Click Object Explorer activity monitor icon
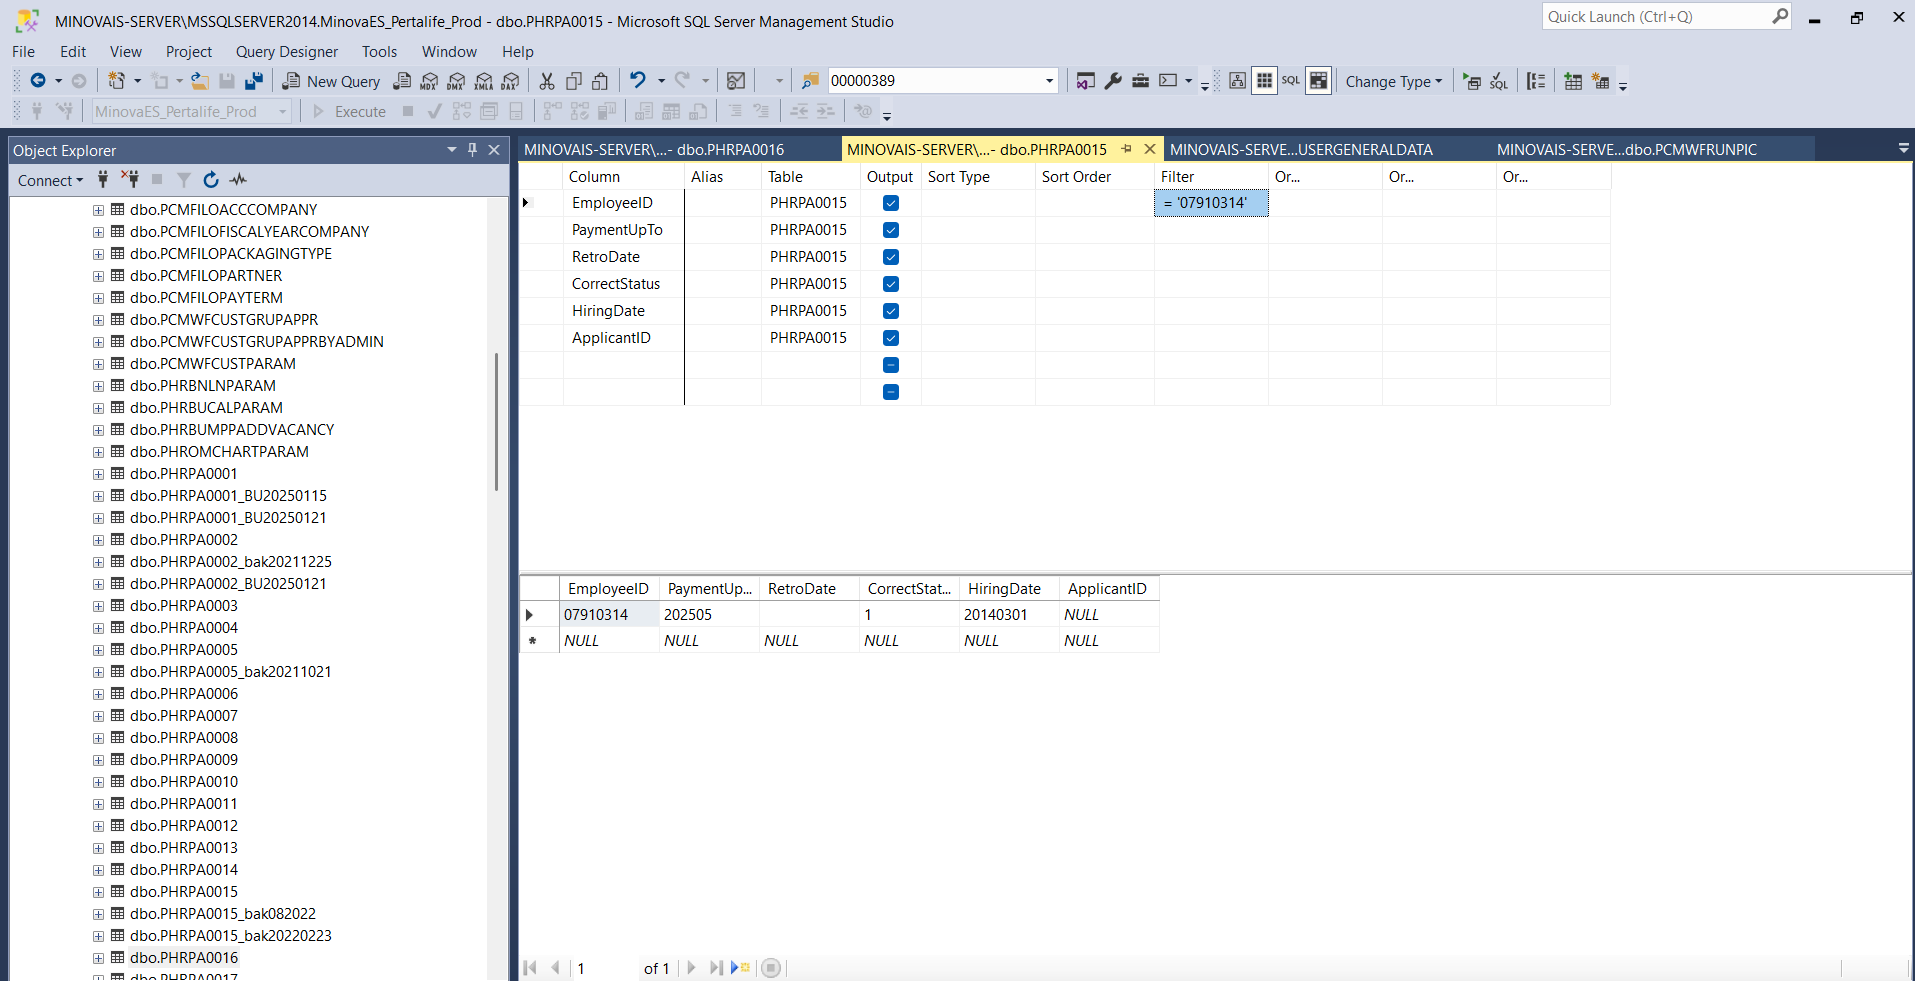This screenshot has width=1915, height=981. [238, 180]
